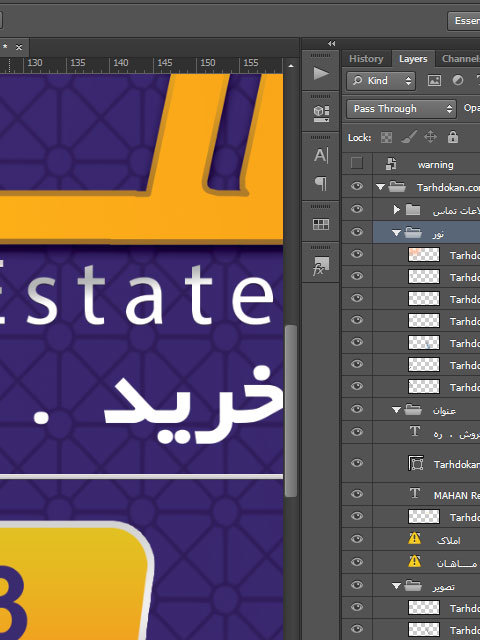Select the ماهان layer name
Image resolution: width=480 pixels, height=640 pixels.
[456, 564]
